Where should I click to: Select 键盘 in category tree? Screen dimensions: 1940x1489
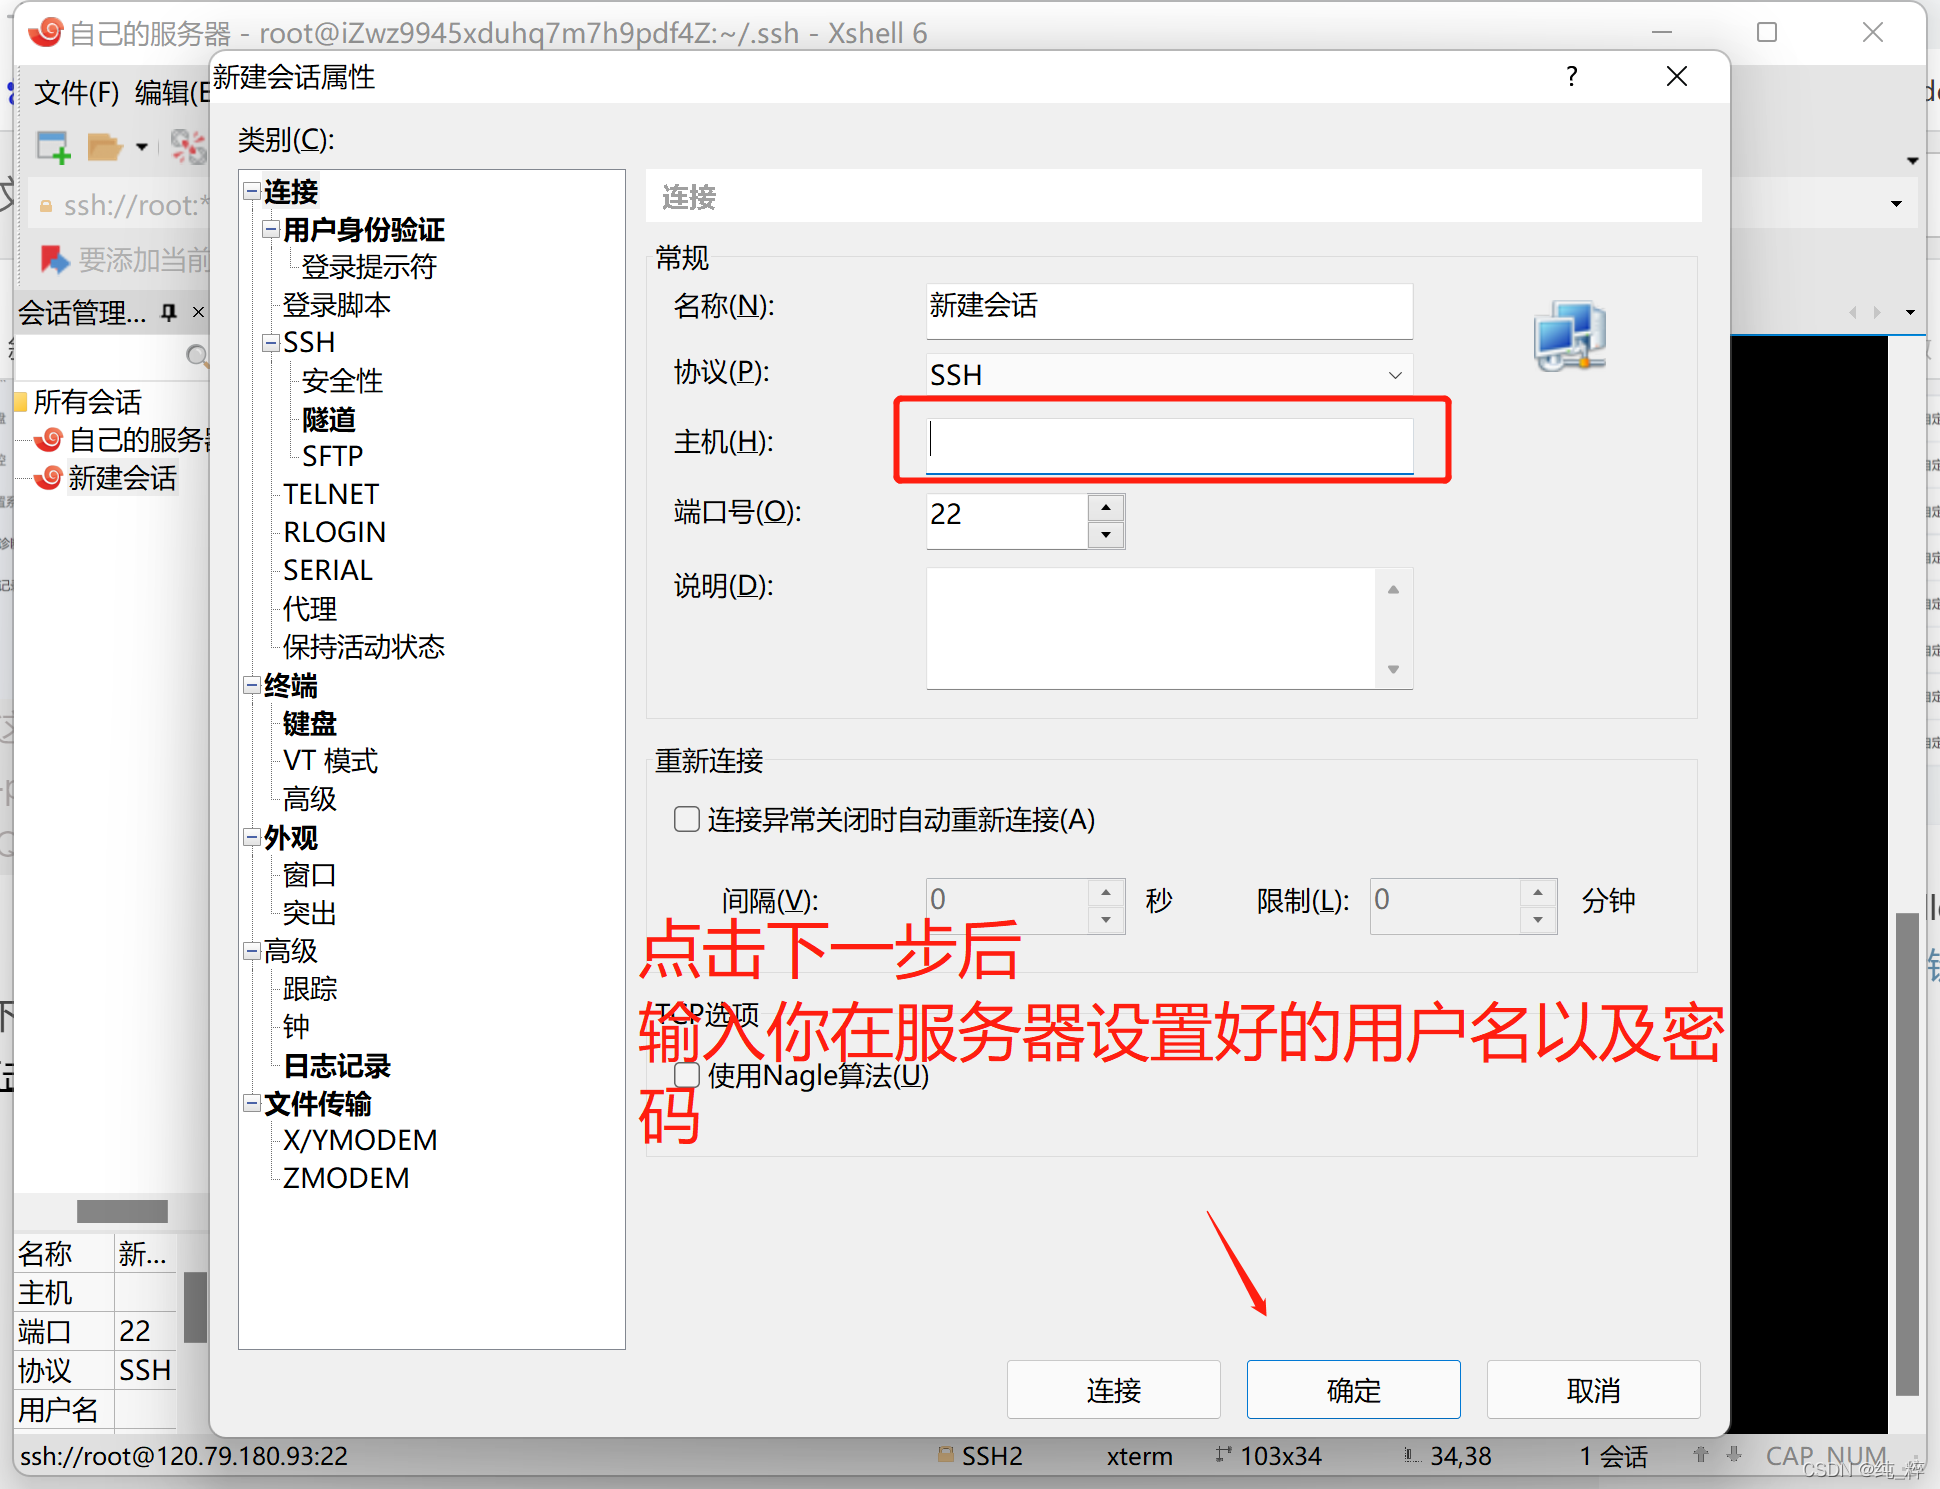pyautogui.click(x=310, y=723)
